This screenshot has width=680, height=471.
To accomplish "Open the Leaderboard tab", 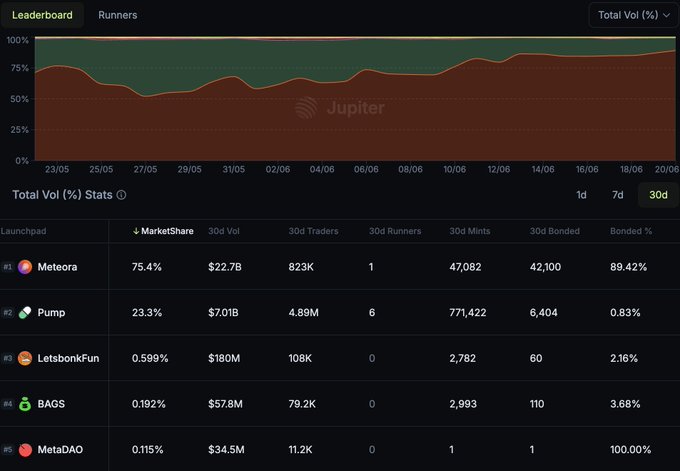I will tap(42, 15).
